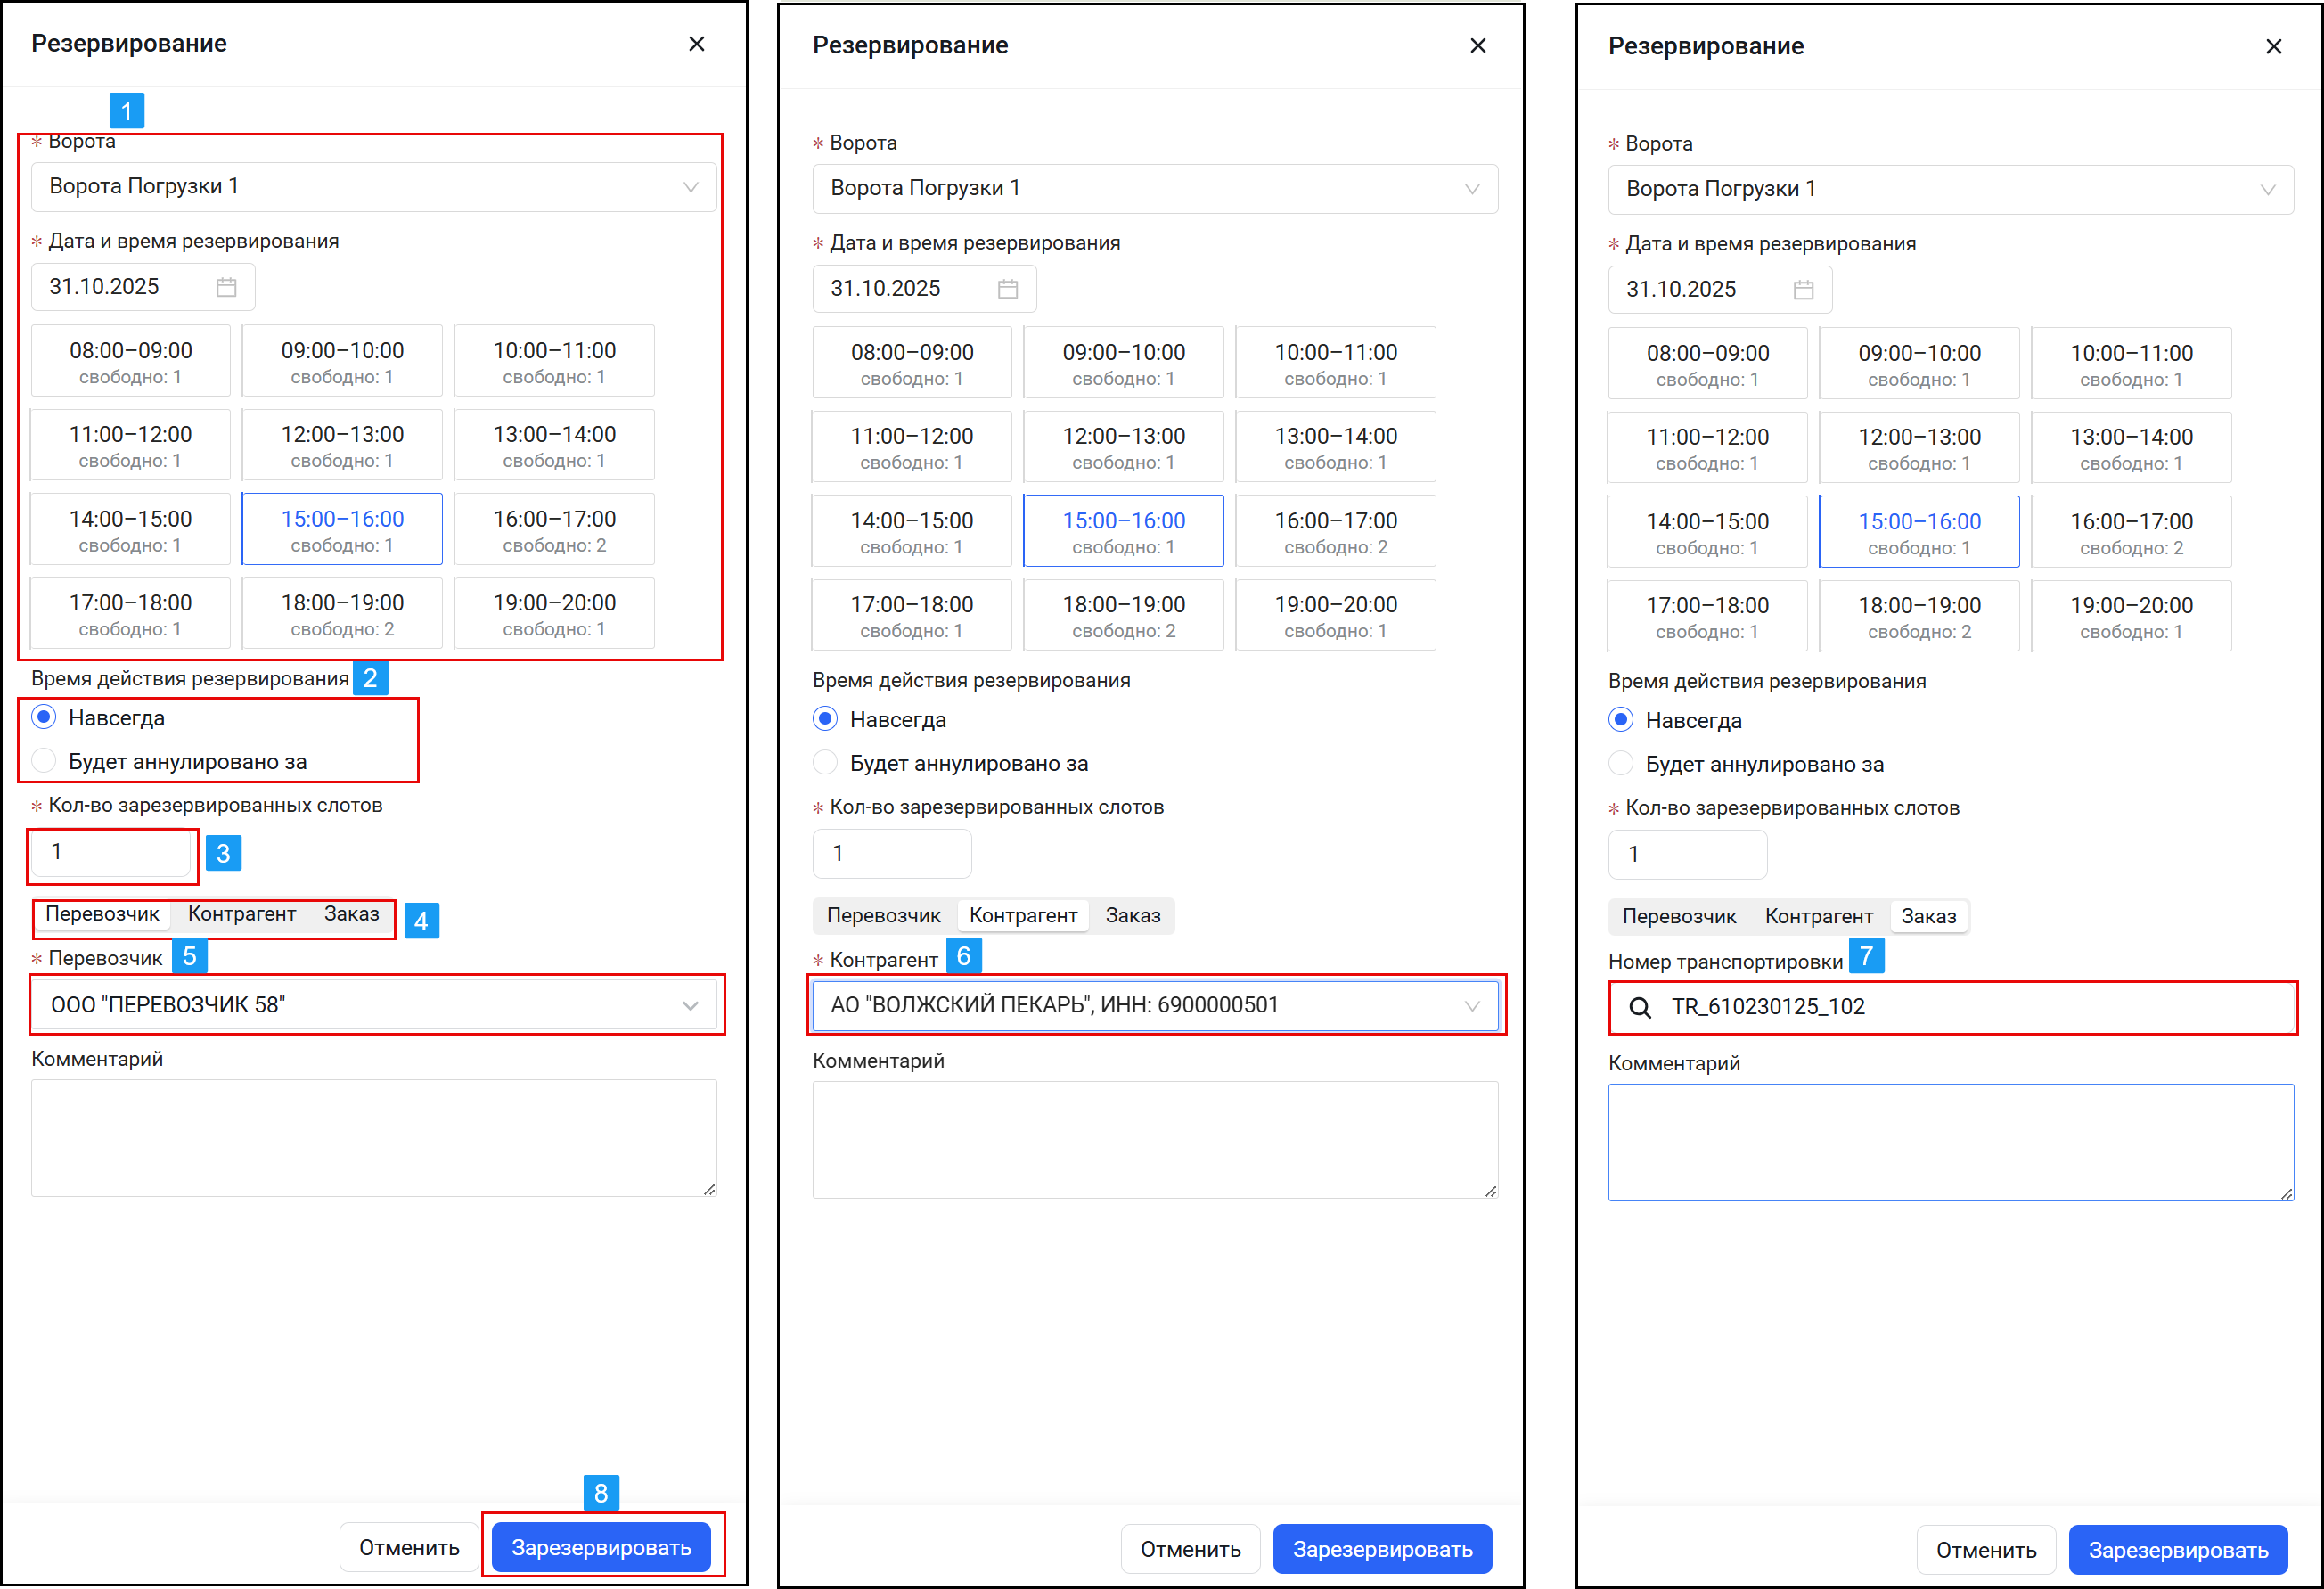Click the search magnifier icon near TR_610230125_102
The height and width of the screenshot is (1589, 2324).
(x=1640, y=1007)
